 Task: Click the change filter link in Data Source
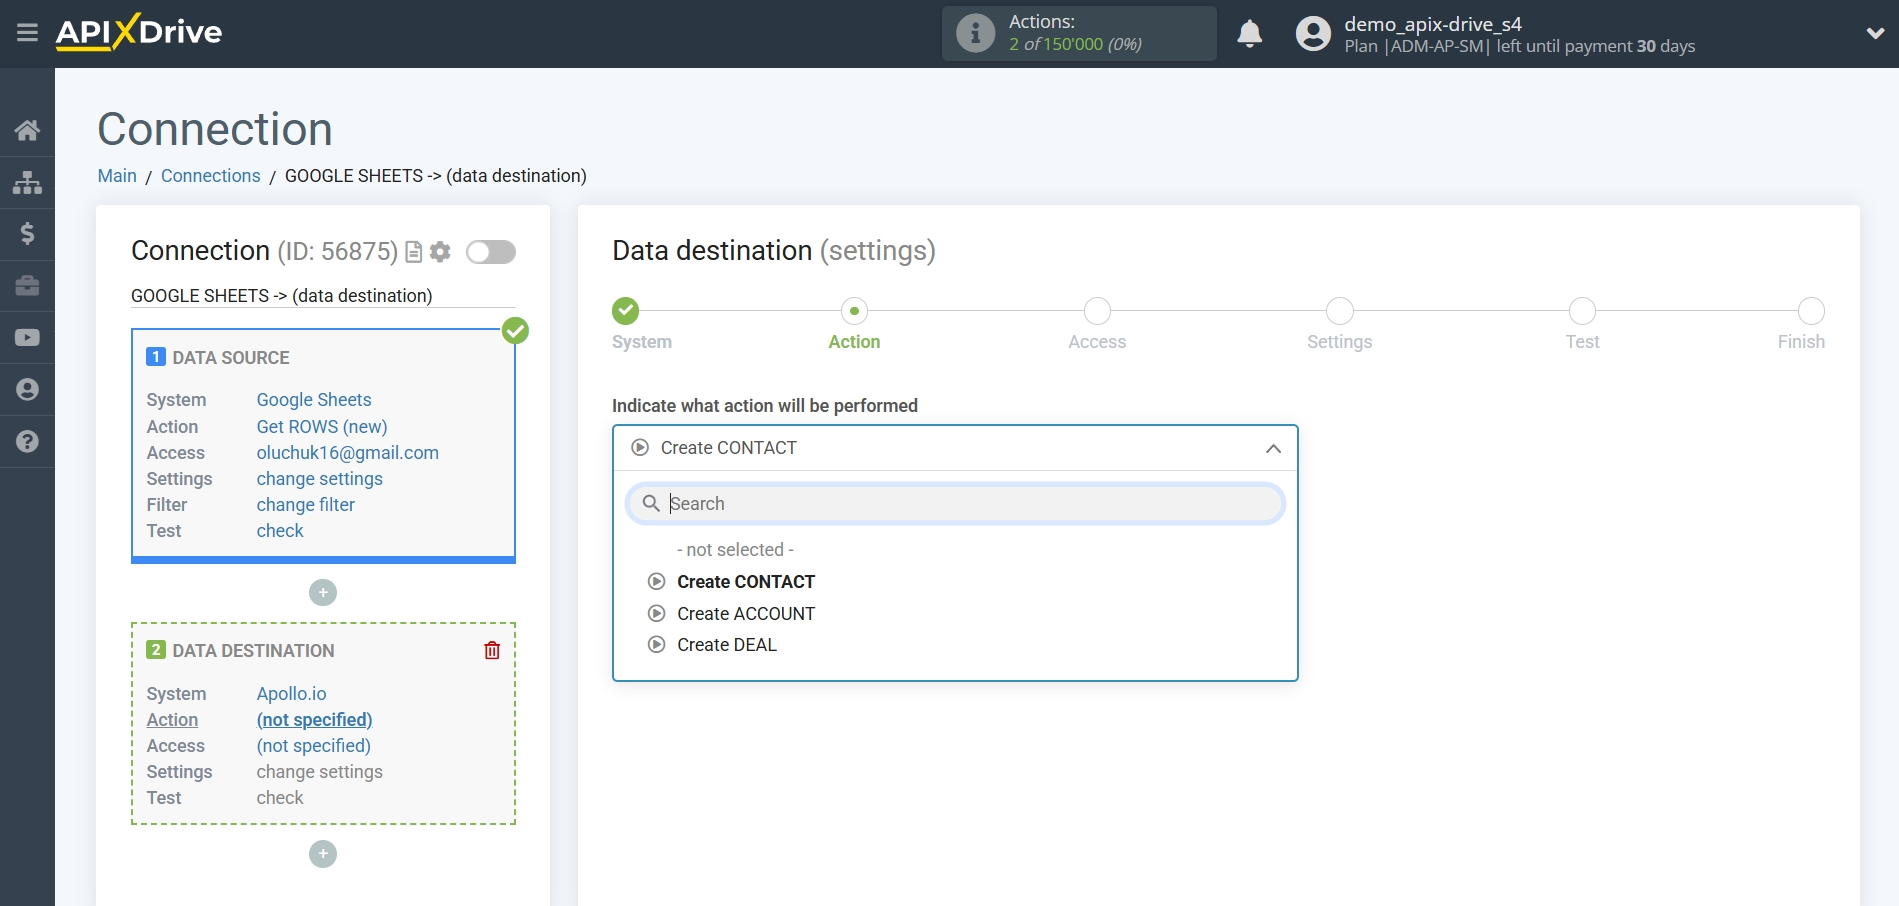(x=304, y=505)
